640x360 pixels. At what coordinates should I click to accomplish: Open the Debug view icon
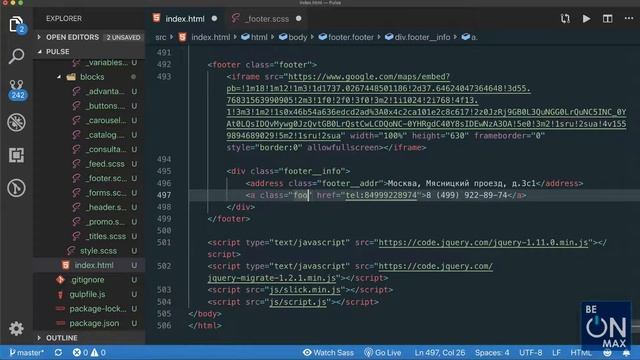tap(16, 122)
